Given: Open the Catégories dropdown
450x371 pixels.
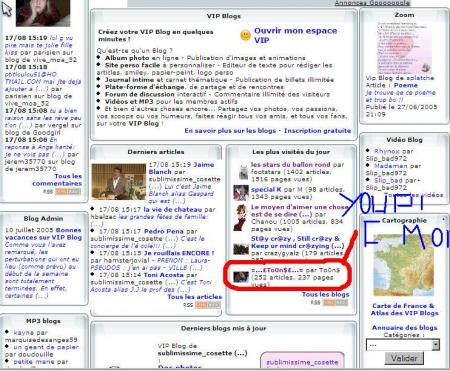Looking at the screenshot, I should (403, 345).
